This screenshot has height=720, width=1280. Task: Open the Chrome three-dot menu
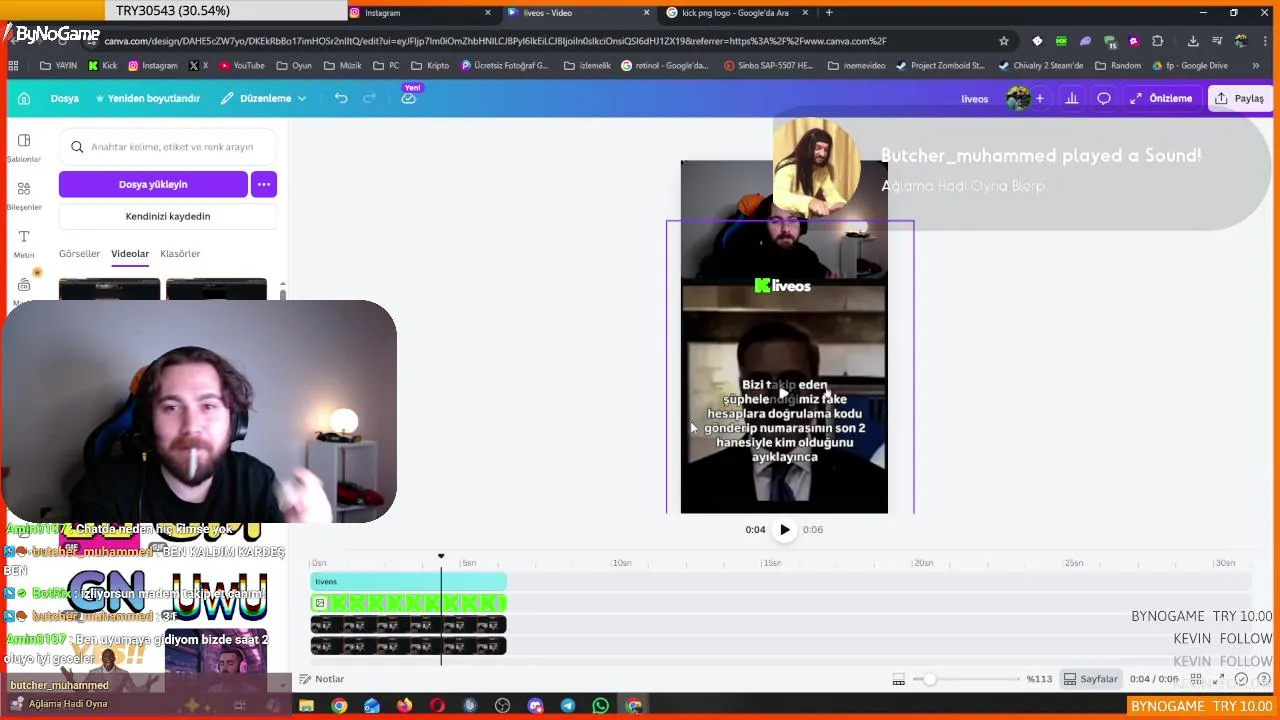pyautogui.click(x=1266, y=41)
